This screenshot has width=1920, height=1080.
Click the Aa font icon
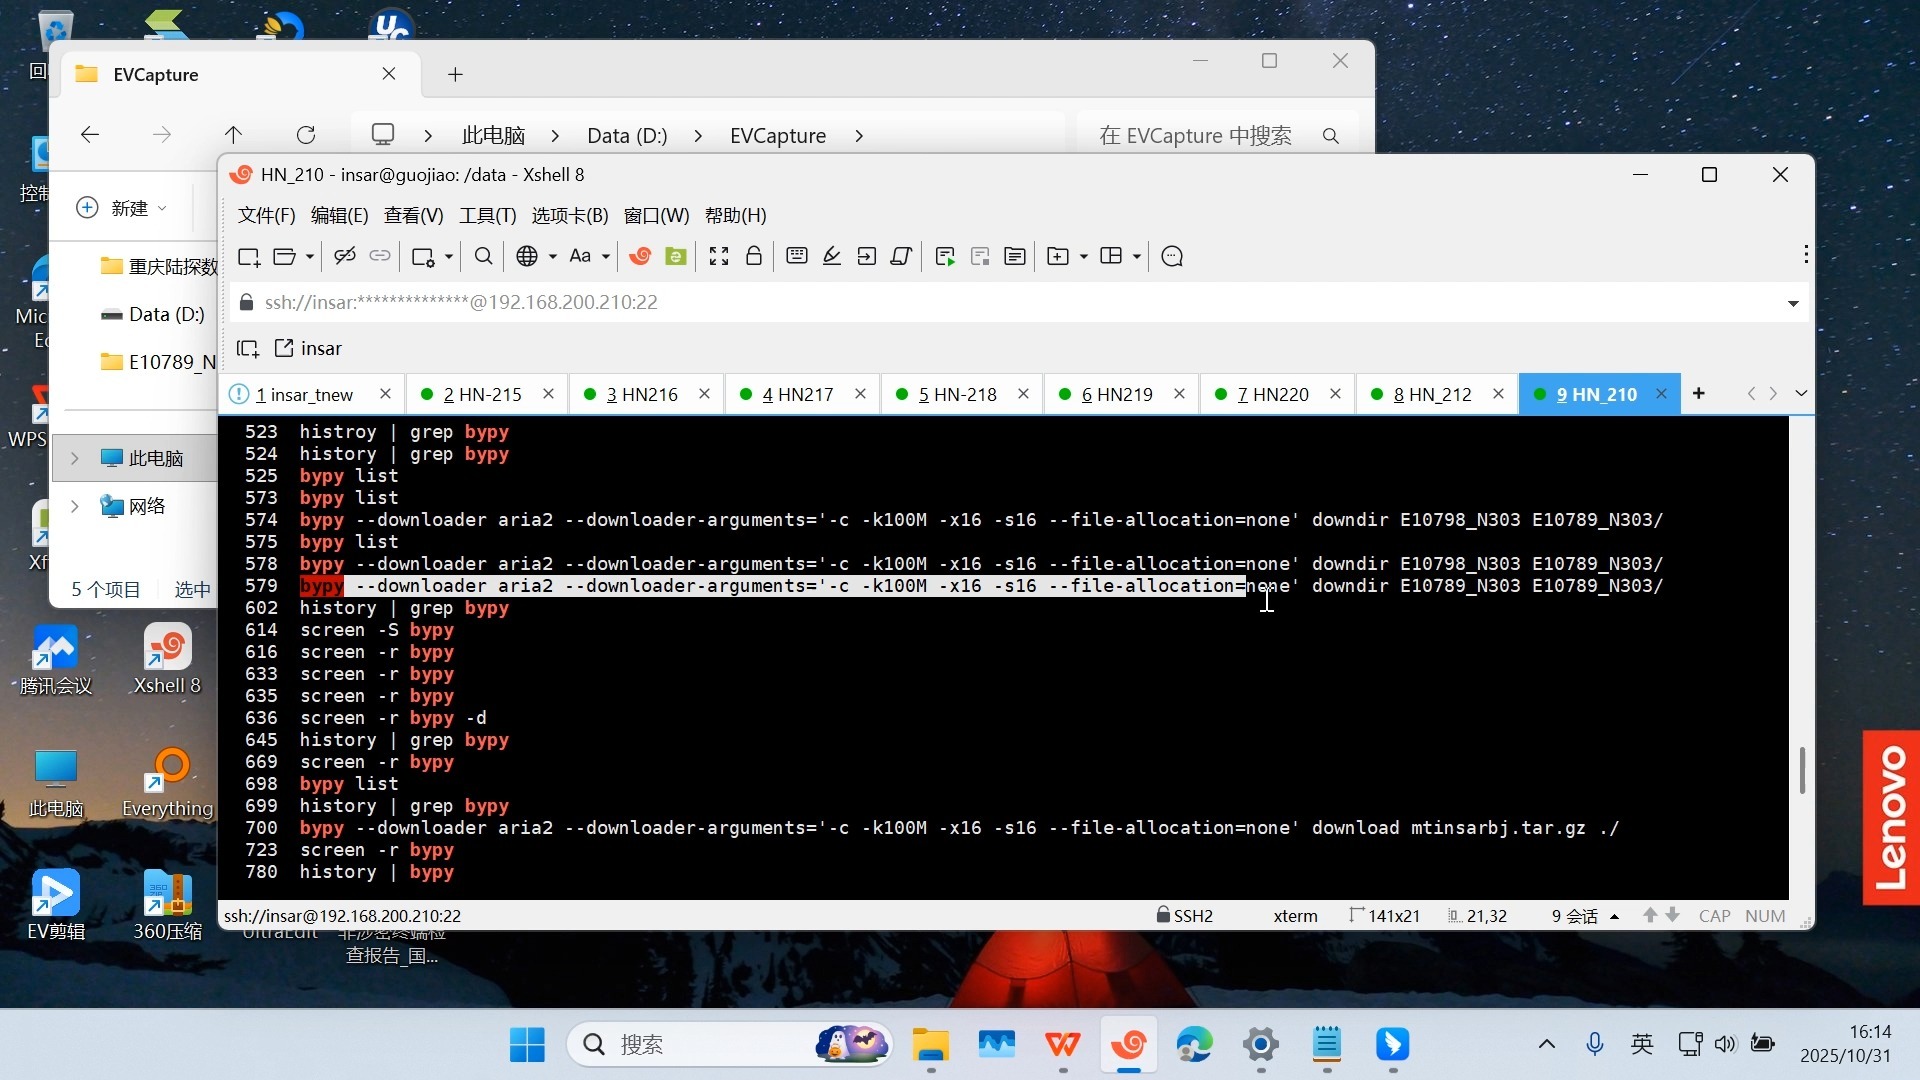[580, 256]
